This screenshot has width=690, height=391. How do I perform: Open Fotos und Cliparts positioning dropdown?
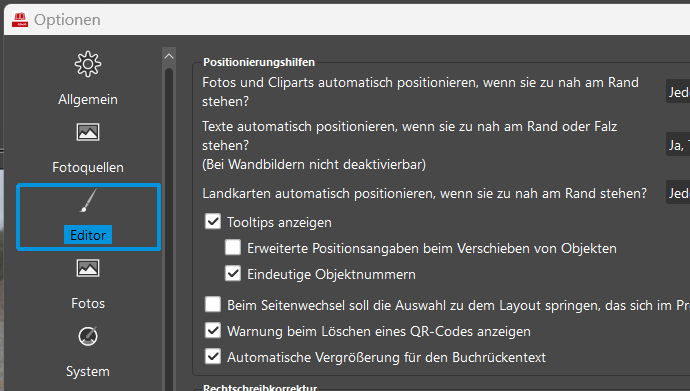678,91
